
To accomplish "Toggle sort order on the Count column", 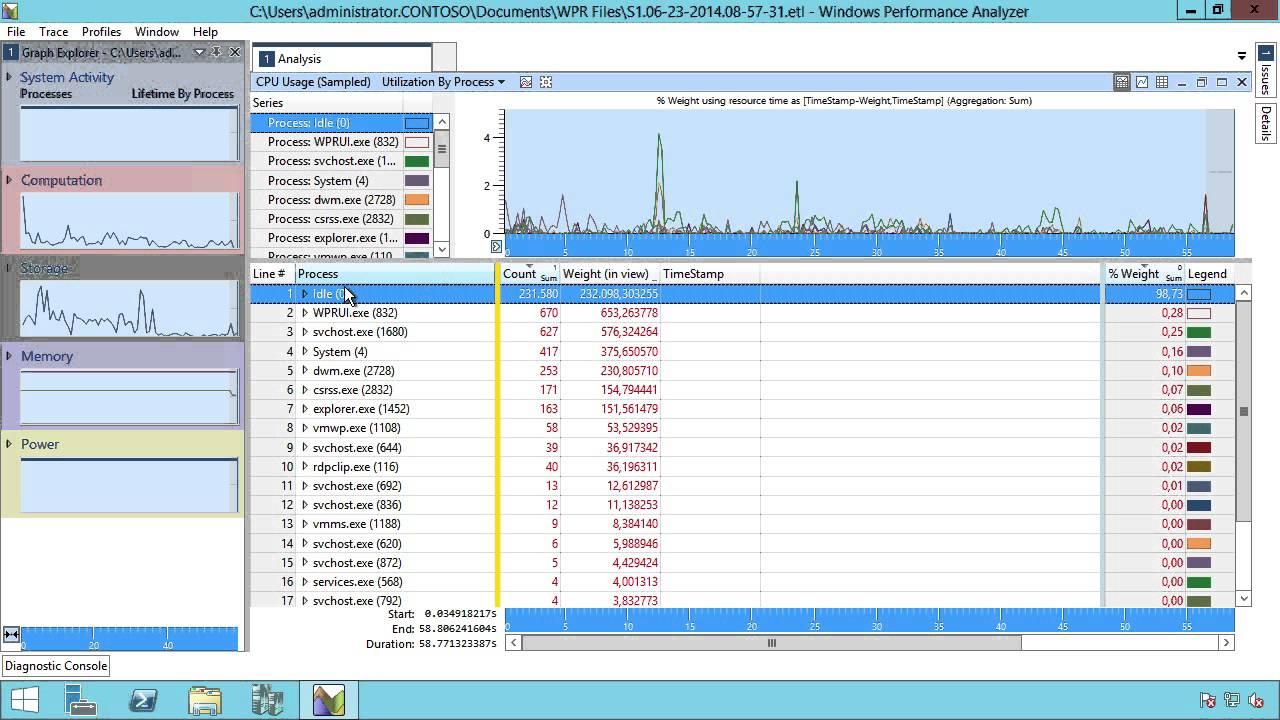I will [520, 273].
